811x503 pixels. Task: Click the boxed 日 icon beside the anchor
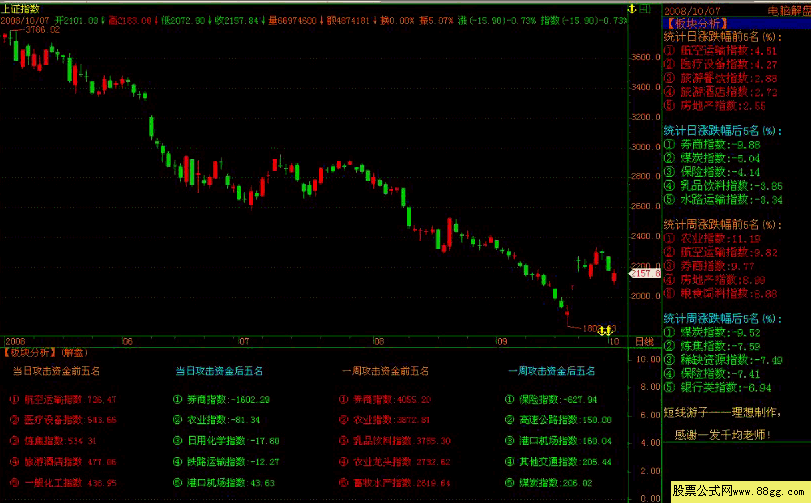click(645, 9)
